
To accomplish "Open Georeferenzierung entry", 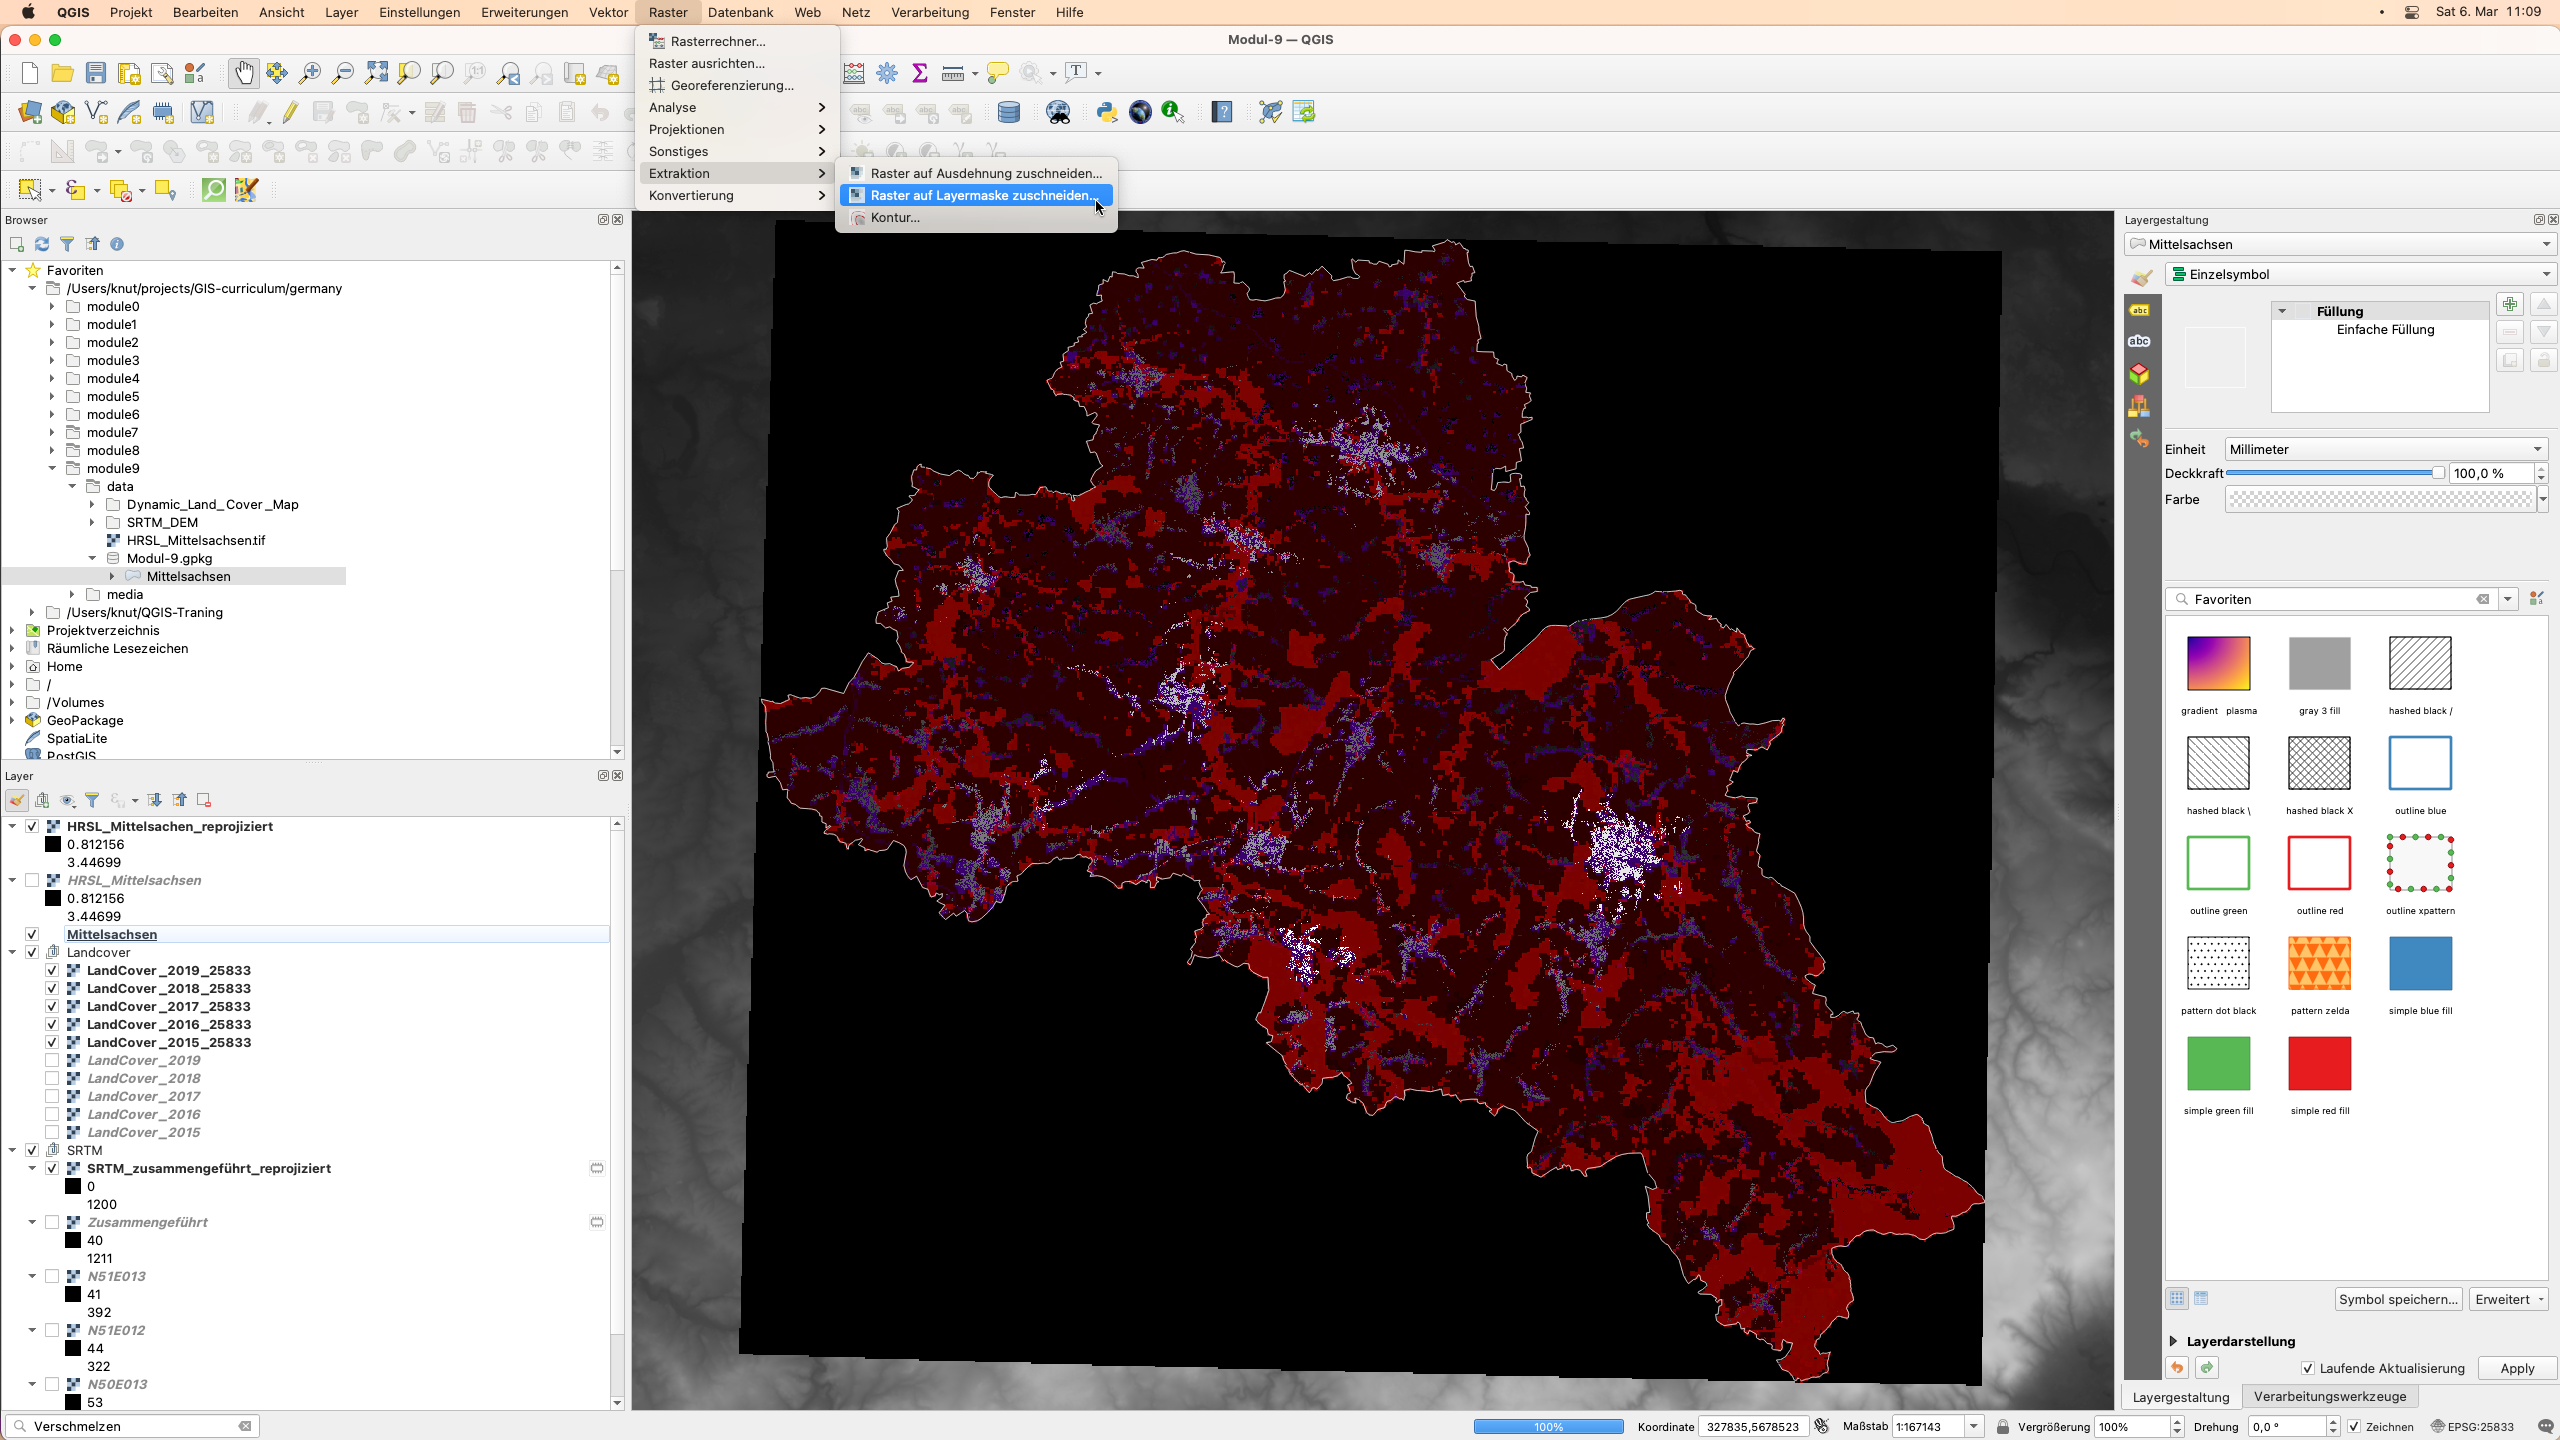I will pos(738,85).
